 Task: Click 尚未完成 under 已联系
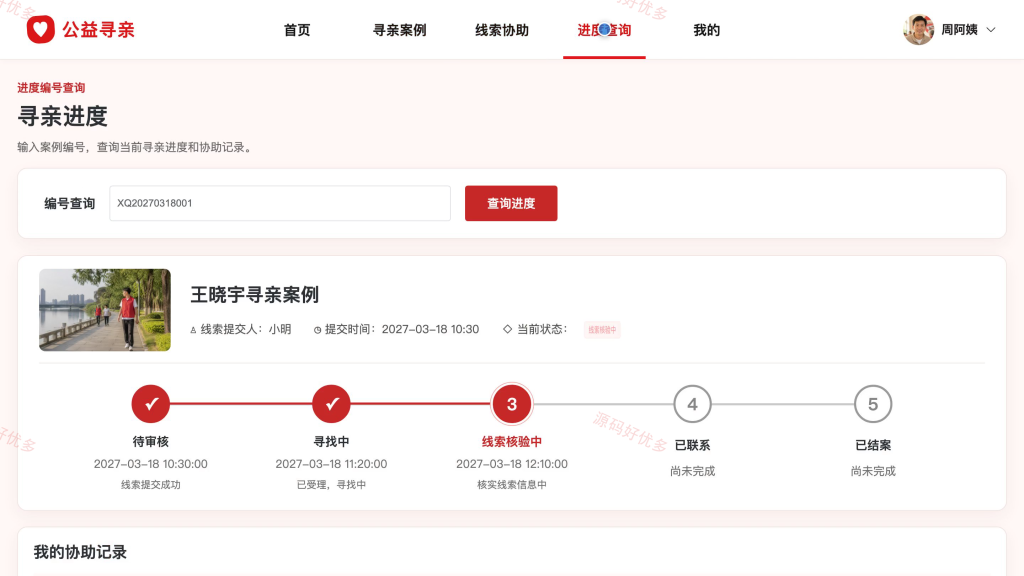pyautogui.click(x=692, y=471)
